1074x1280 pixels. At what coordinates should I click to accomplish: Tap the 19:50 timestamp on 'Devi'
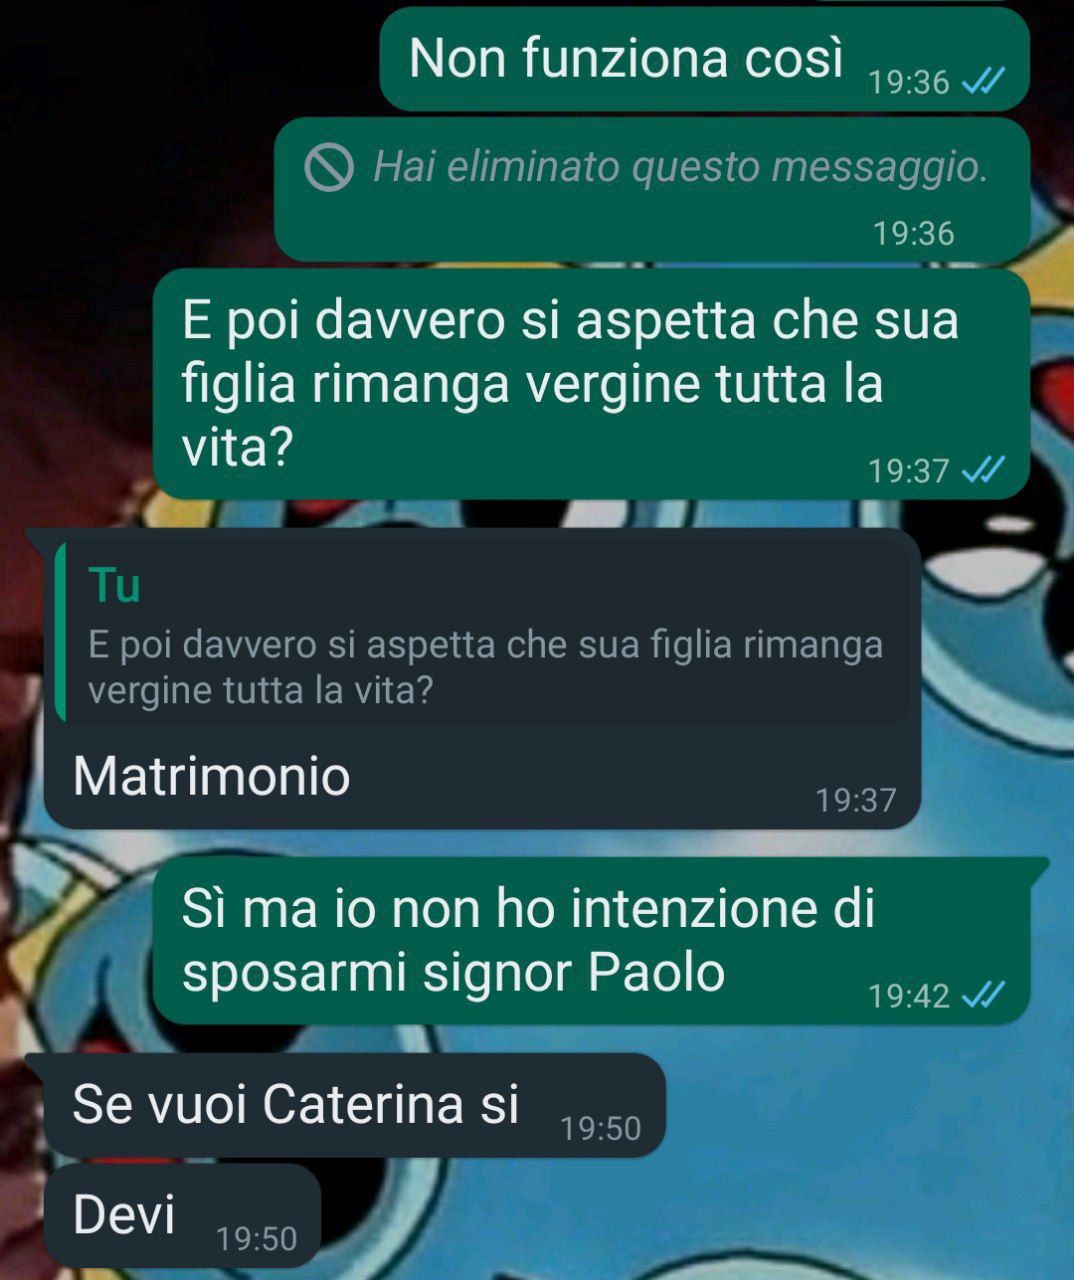click(x=257, y=1239)
